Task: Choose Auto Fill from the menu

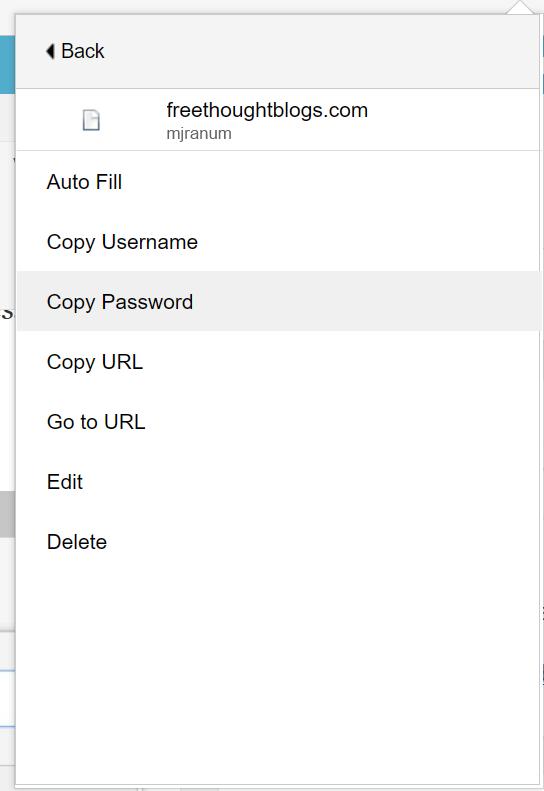Action: point(278,182)
